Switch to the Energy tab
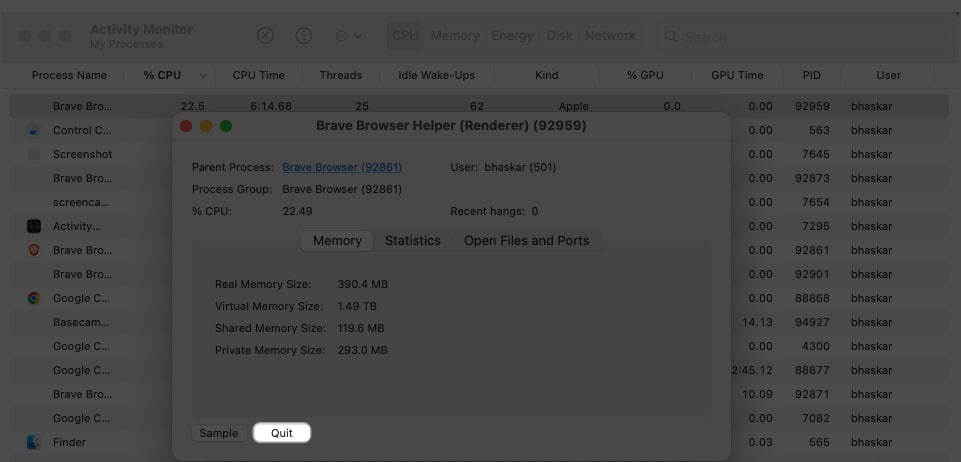The width and height of the screenshot is (961, 462). click(x=512, y=36)
